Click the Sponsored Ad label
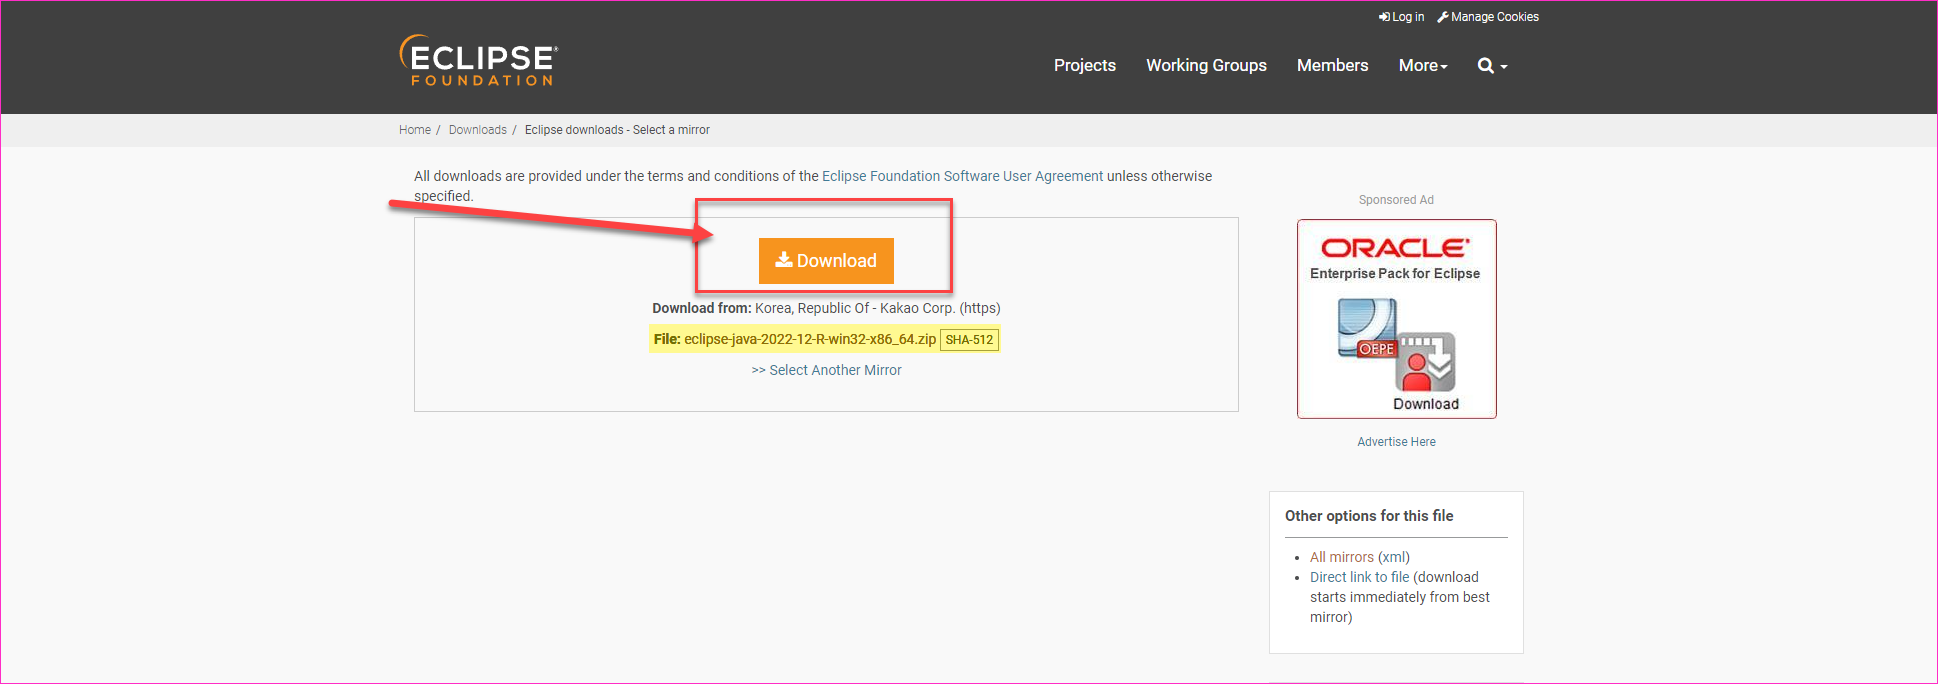 pyautogui.click(x=1396, y=200)
